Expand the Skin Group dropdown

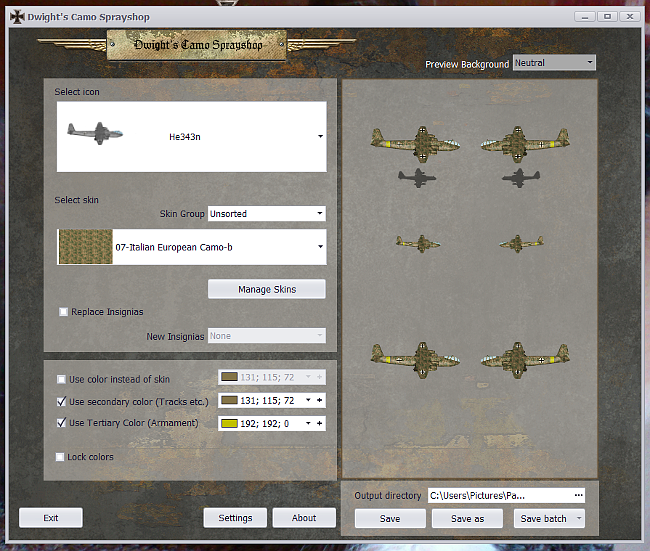pyautogui.click(x=266, y=214)
